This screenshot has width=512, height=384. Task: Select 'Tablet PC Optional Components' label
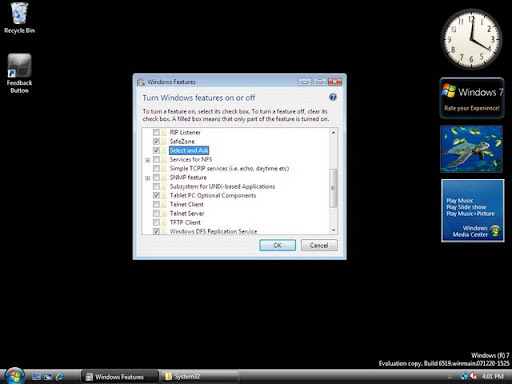point(213,195)
